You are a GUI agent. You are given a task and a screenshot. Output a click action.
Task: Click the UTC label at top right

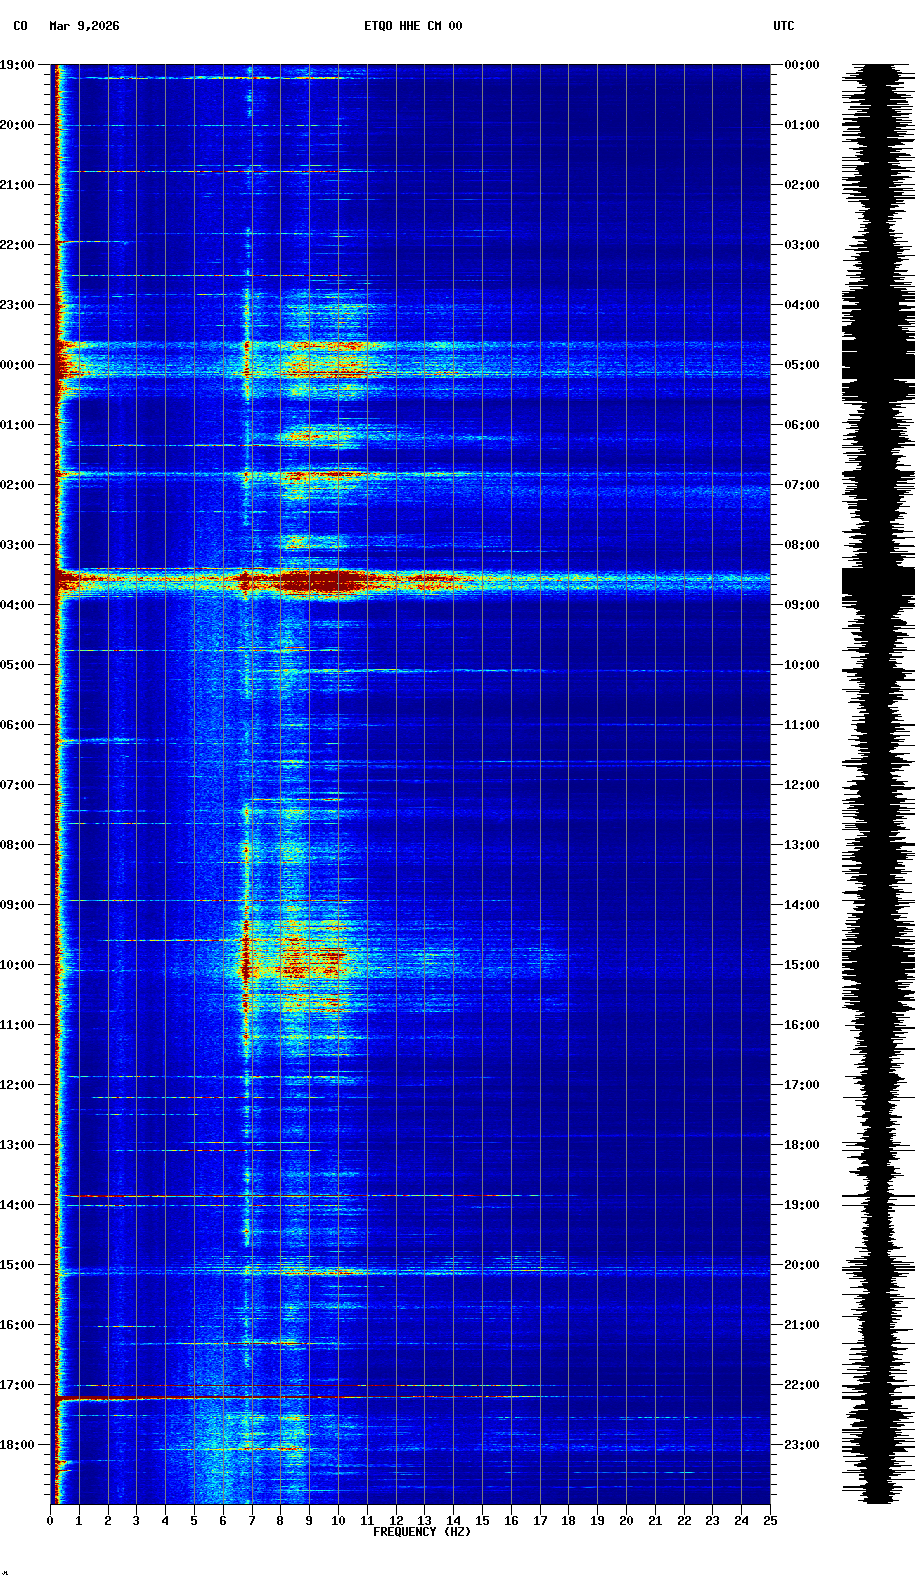(783, 26)
